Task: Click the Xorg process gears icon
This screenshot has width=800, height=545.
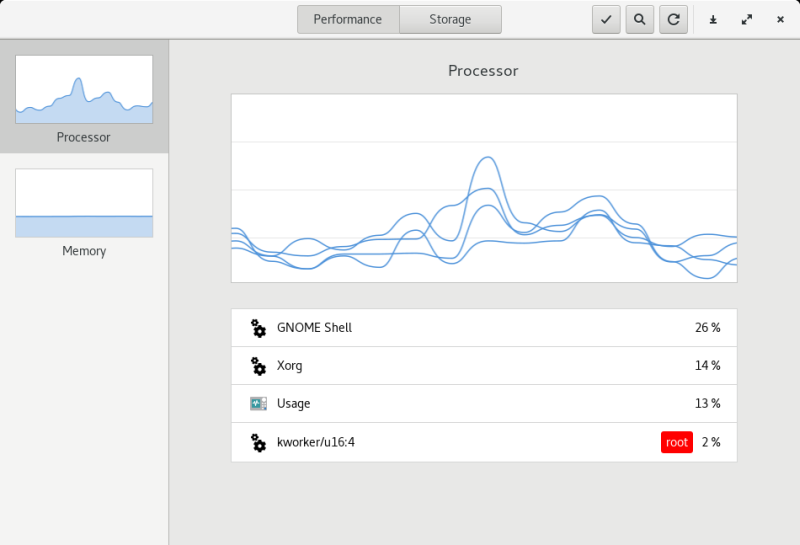Action: tap(258, 366)
